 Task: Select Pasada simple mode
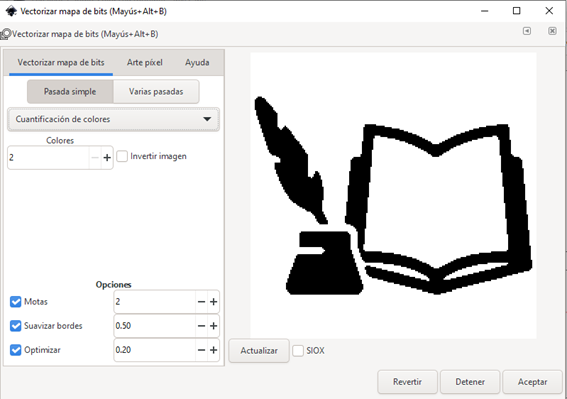70,92
